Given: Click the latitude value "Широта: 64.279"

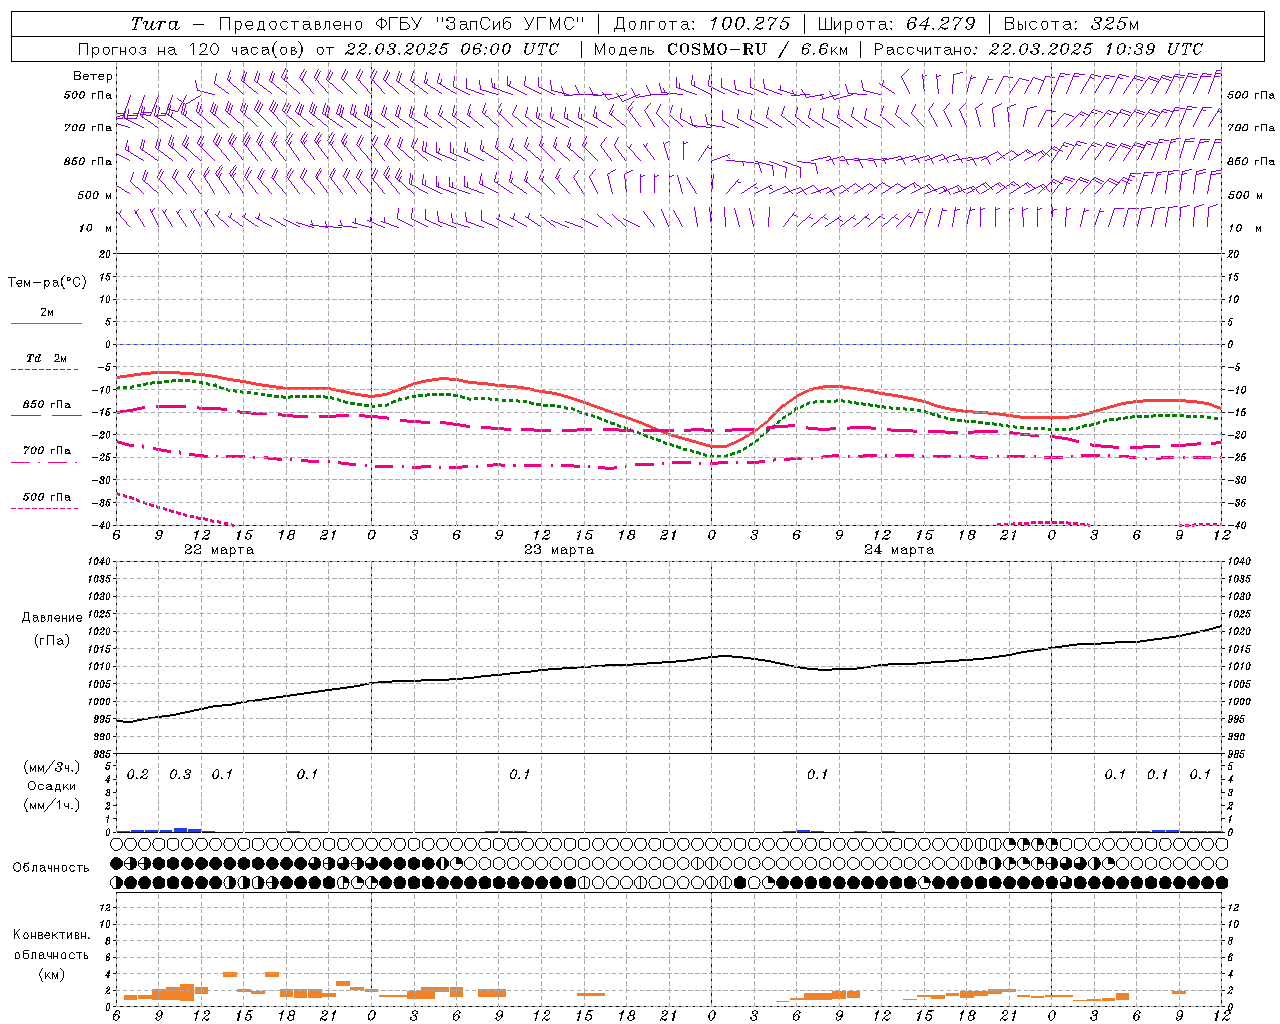Looking at the screenshot, I should point(896,24).
